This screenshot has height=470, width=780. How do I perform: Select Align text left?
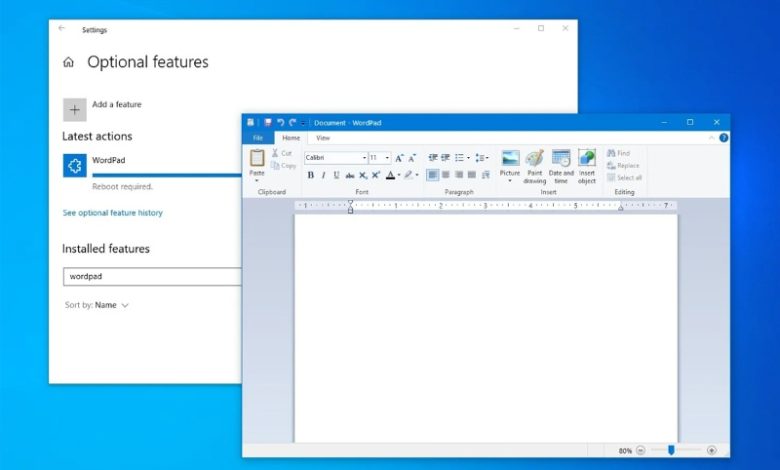[432, 175]
